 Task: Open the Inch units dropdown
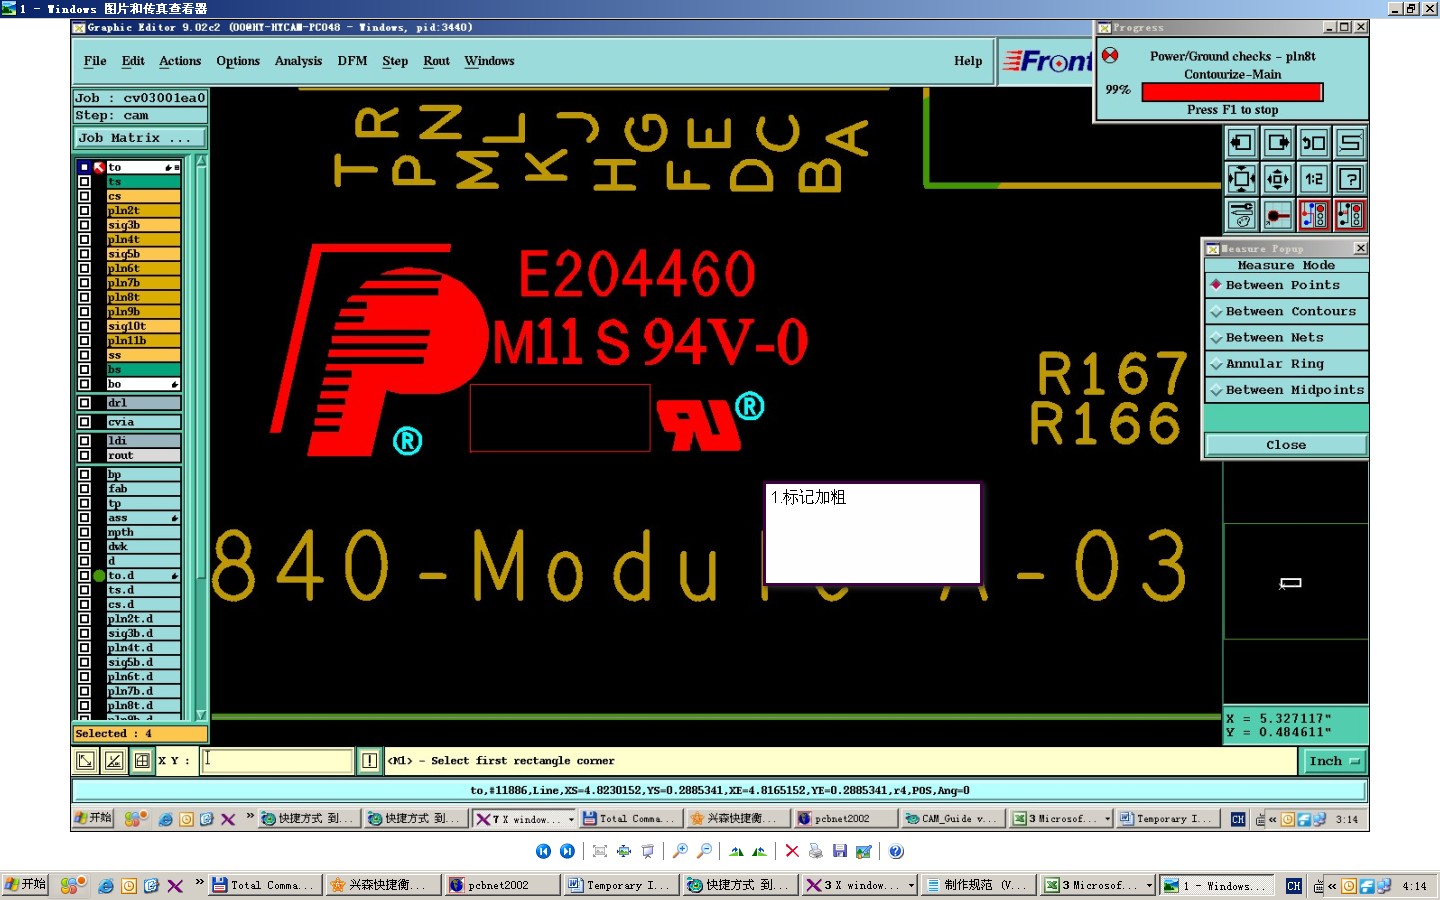(1334, 761)
